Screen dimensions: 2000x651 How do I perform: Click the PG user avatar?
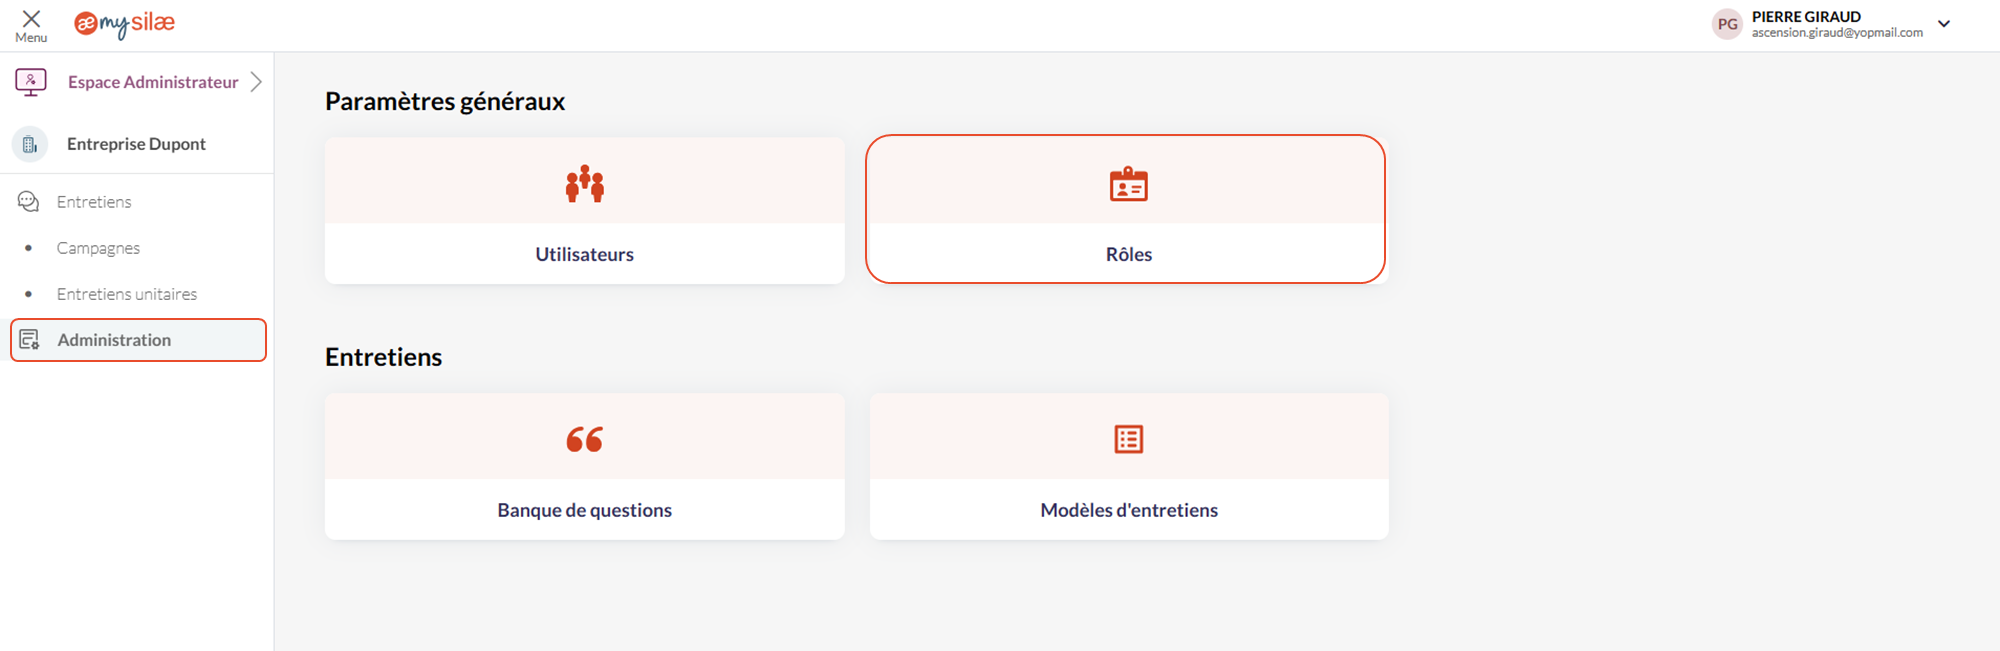(1727, 24)
